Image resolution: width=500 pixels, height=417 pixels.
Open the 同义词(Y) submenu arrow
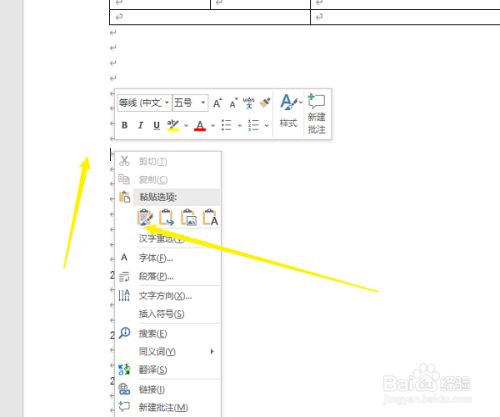click(212, 351)
